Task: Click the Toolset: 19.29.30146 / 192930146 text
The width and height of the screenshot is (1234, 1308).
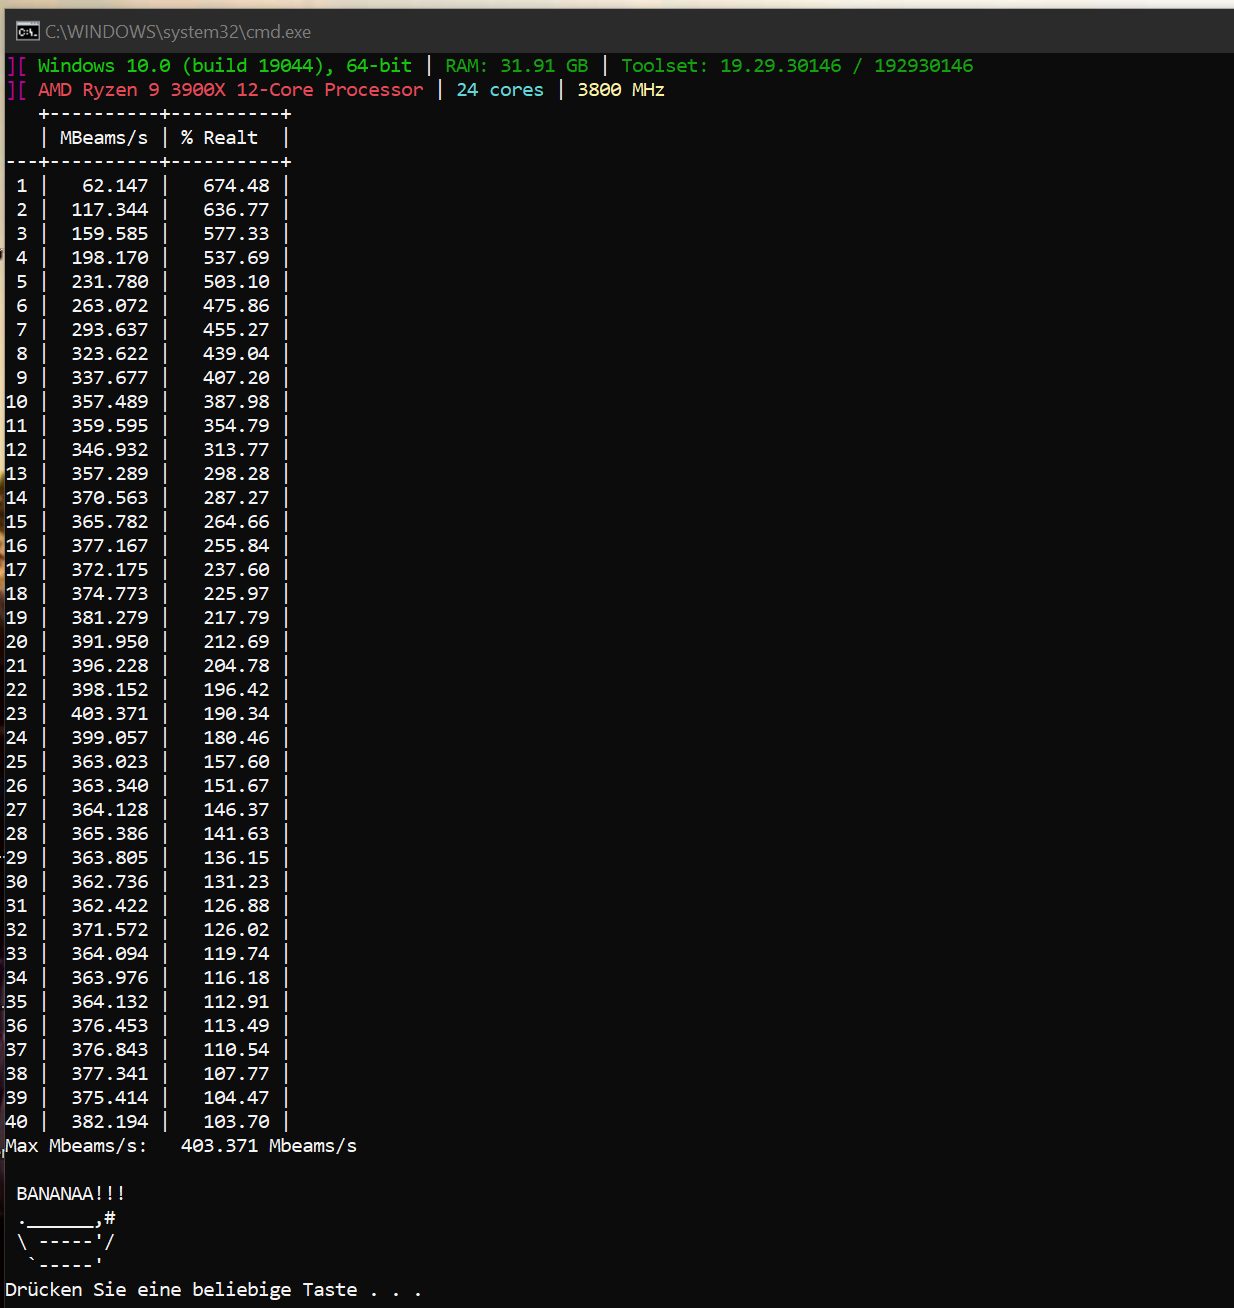Action: pos(797,66)
